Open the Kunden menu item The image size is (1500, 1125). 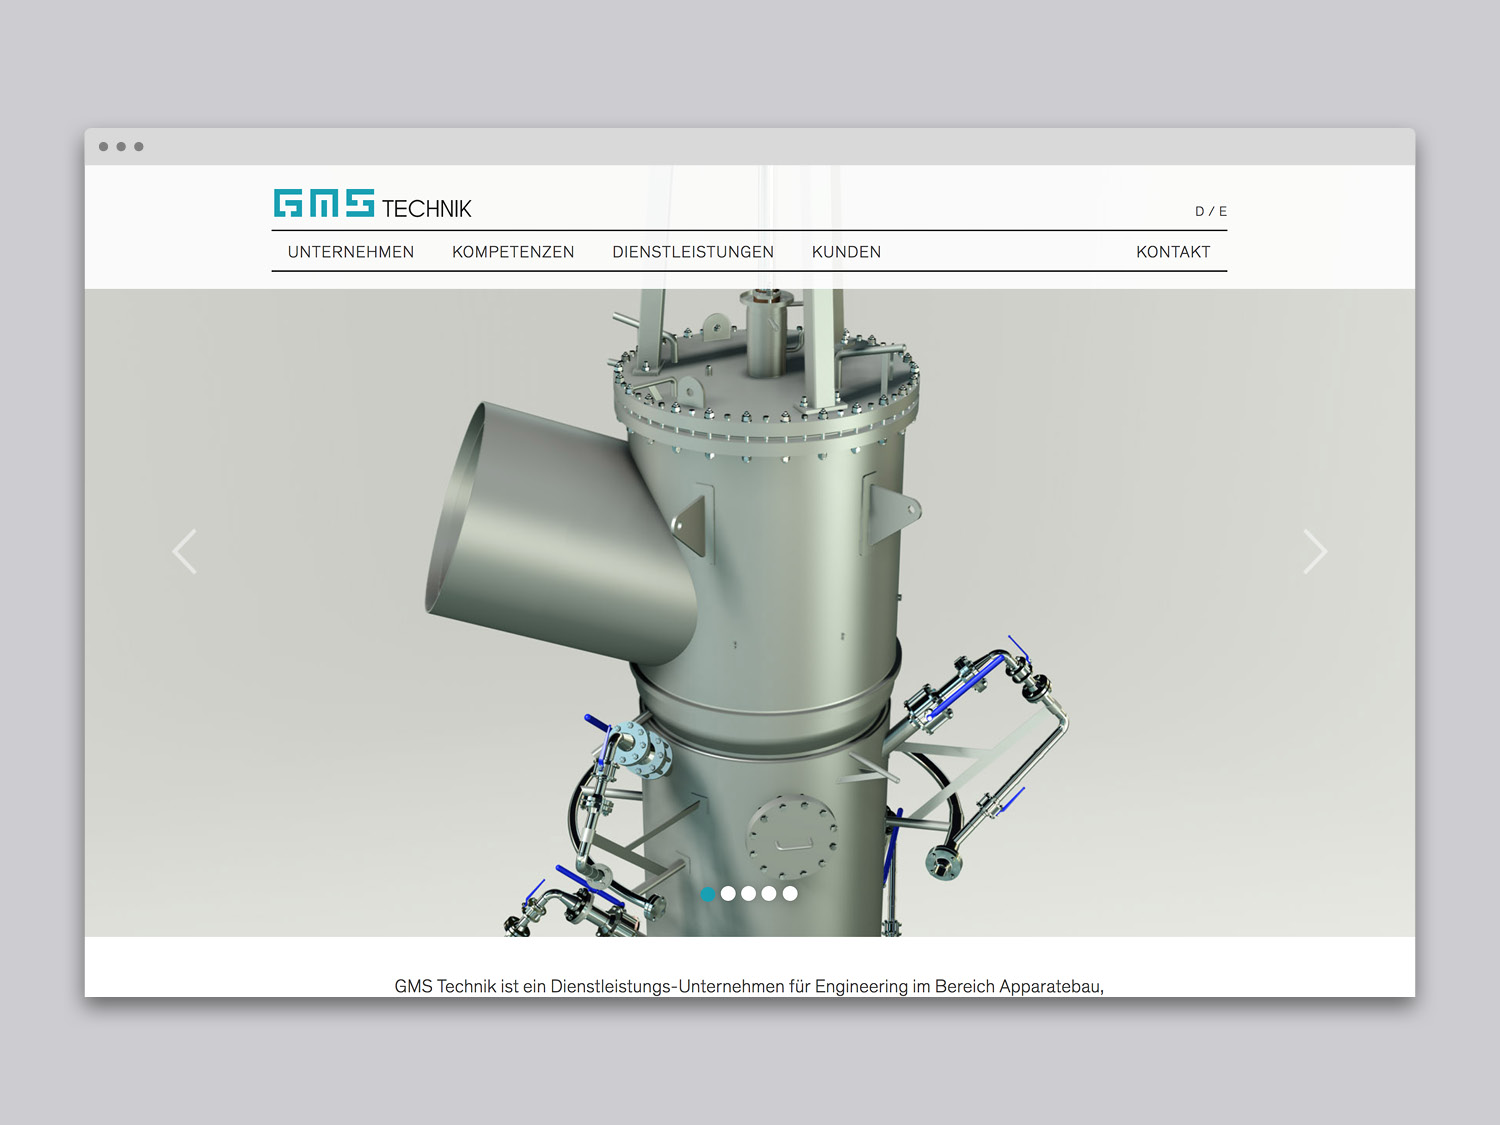[846, 252]
